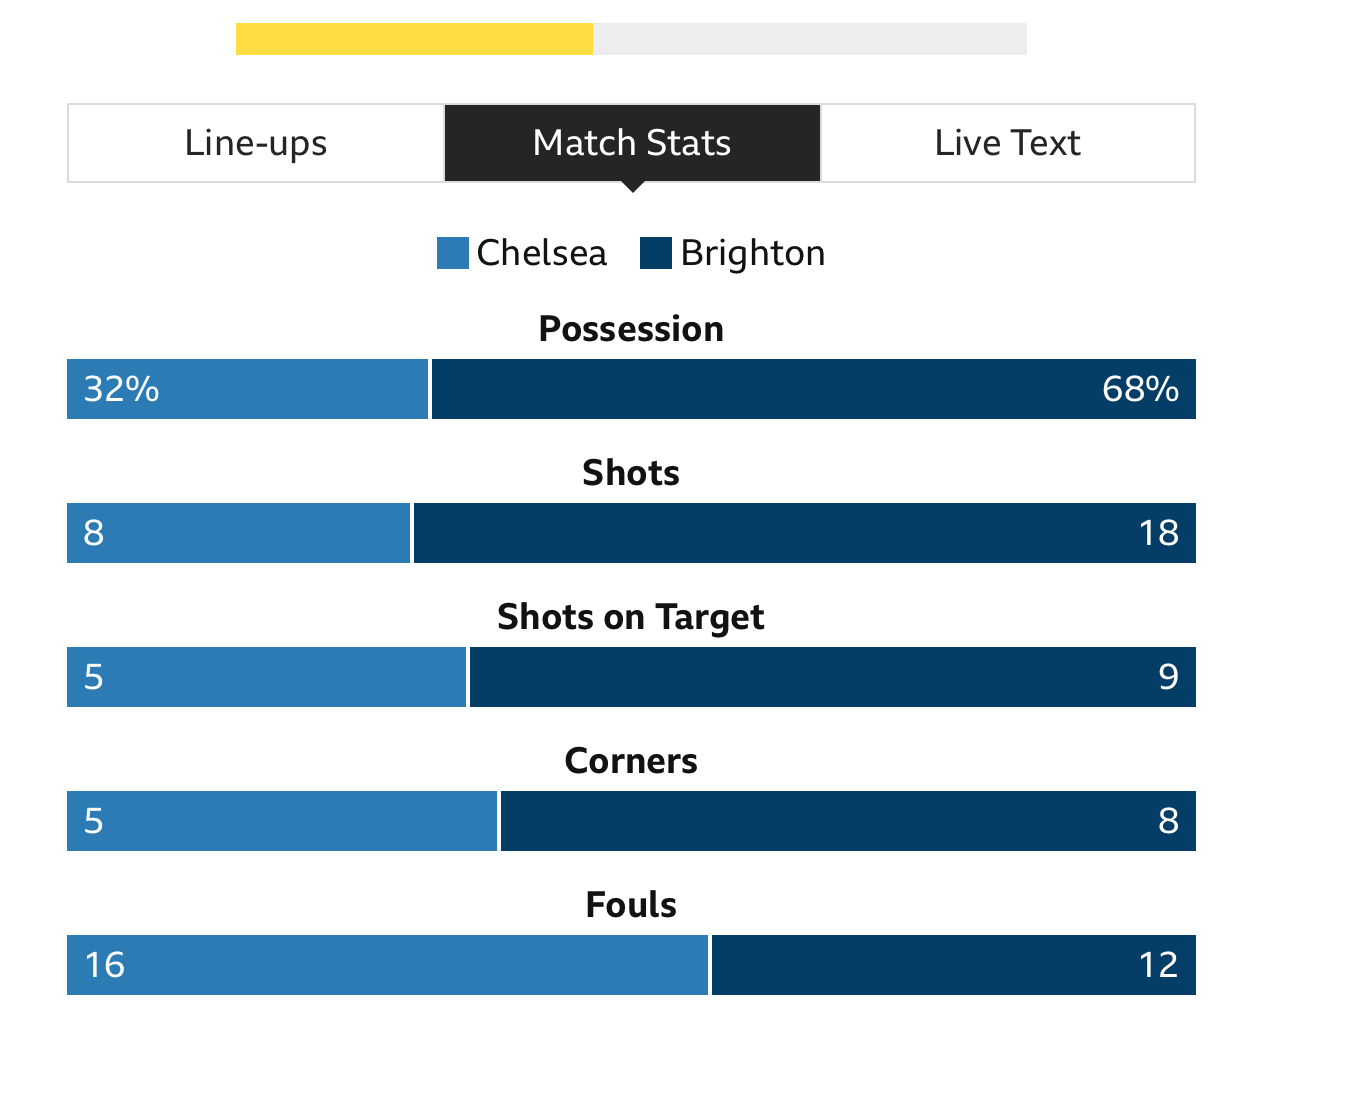The image size is (1368, 1096).
Task: Click Chelsea's 16 fouls bar
Action: 388,965
